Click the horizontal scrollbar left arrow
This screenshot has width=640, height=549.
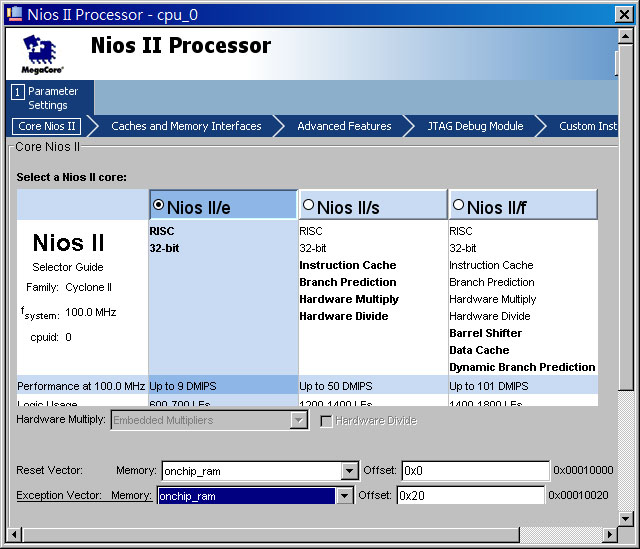click(14, 534)
